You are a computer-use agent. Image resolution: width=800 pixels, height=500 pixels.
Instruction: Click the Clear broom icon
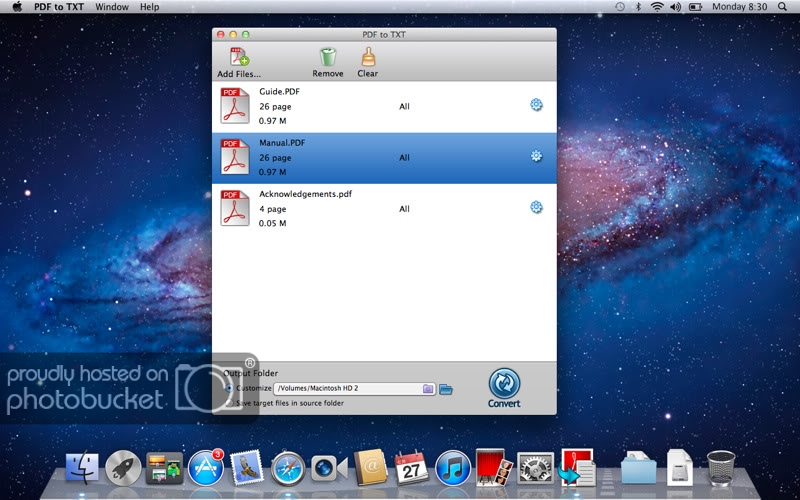tap(368, 57)
